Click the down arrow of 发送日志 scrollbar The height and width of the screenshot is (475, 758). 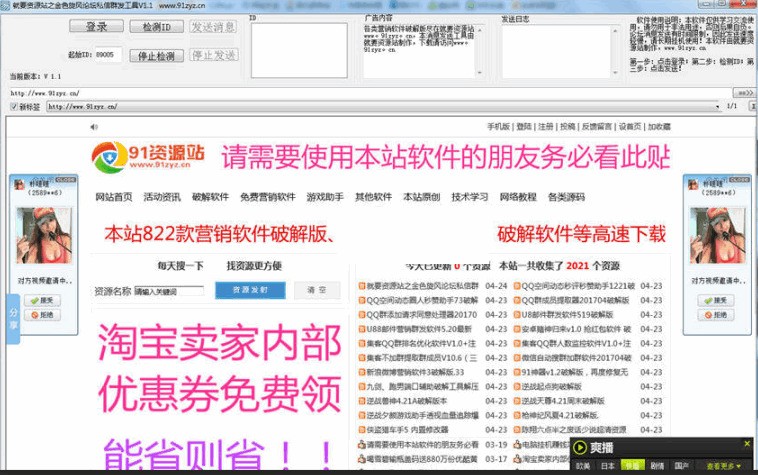click(x=615, y=73)
